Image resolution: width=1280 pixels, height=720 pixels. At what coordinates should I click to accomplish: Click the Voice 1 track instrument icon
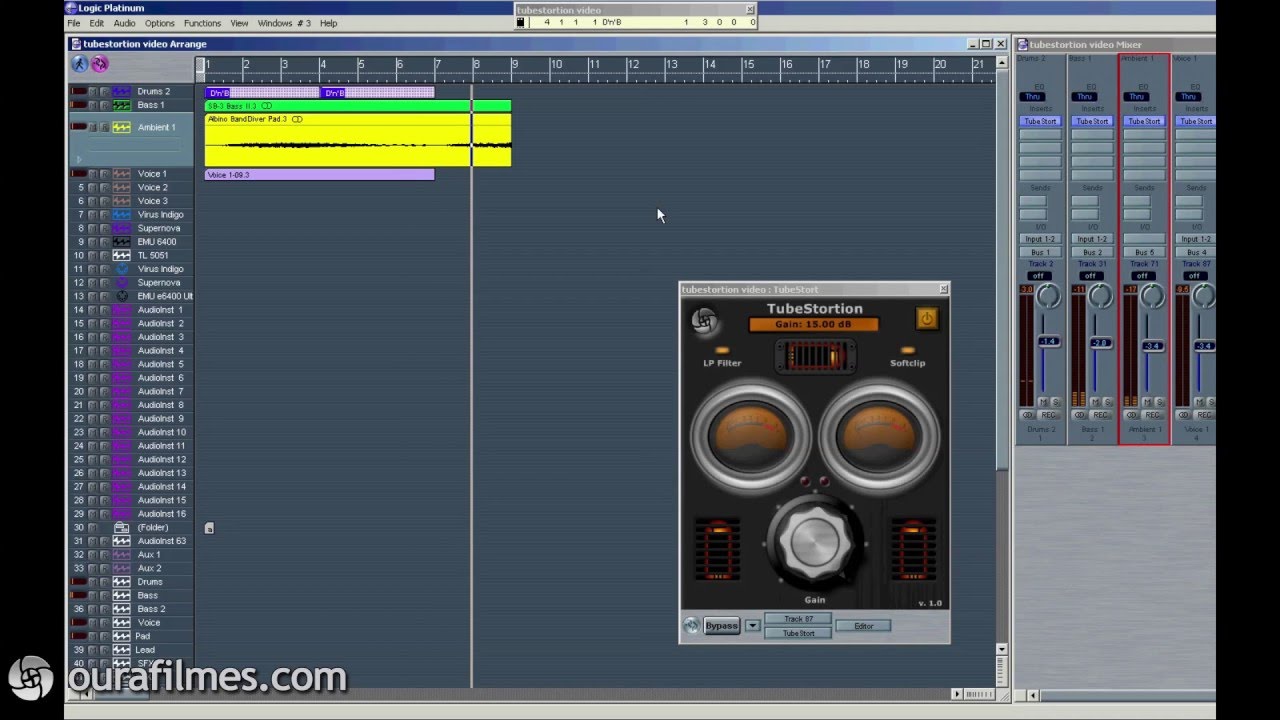tap(121, 174)
